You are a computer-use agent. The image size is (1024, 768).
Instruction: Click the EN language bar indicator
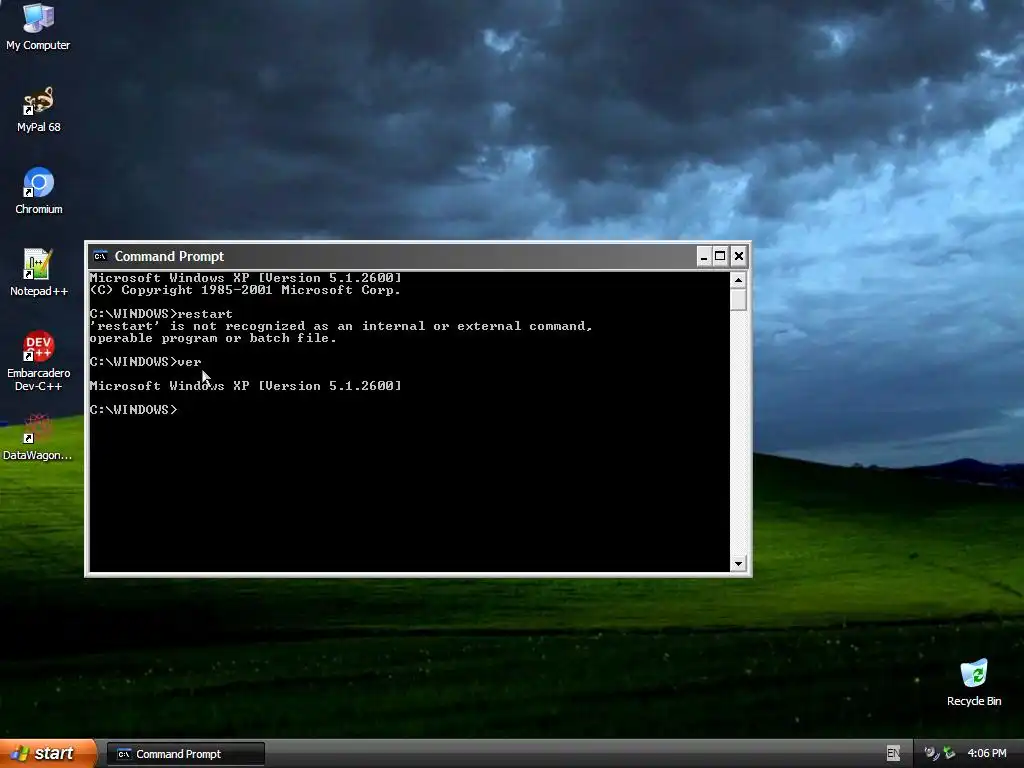tap(893, 754)
